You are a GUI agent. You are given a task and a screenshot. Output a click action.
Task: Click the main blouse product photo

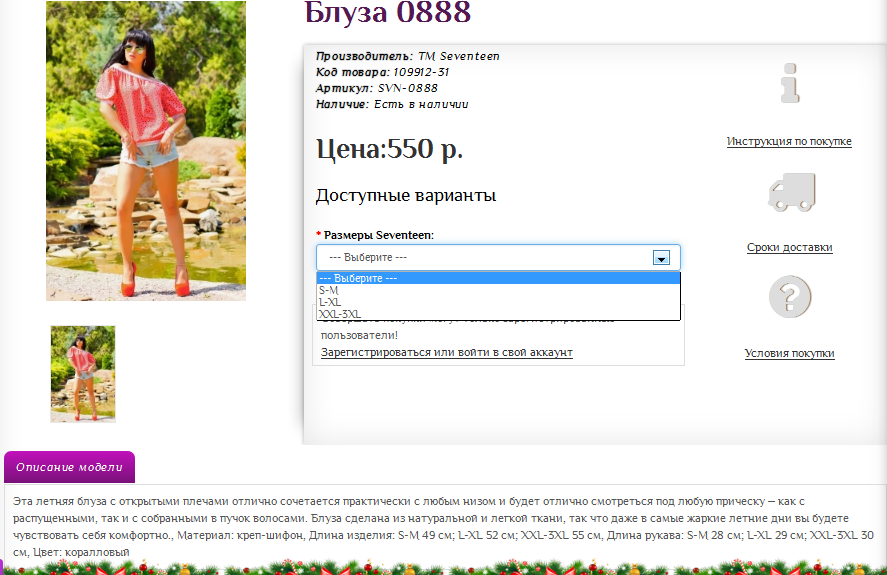(146, 151)
